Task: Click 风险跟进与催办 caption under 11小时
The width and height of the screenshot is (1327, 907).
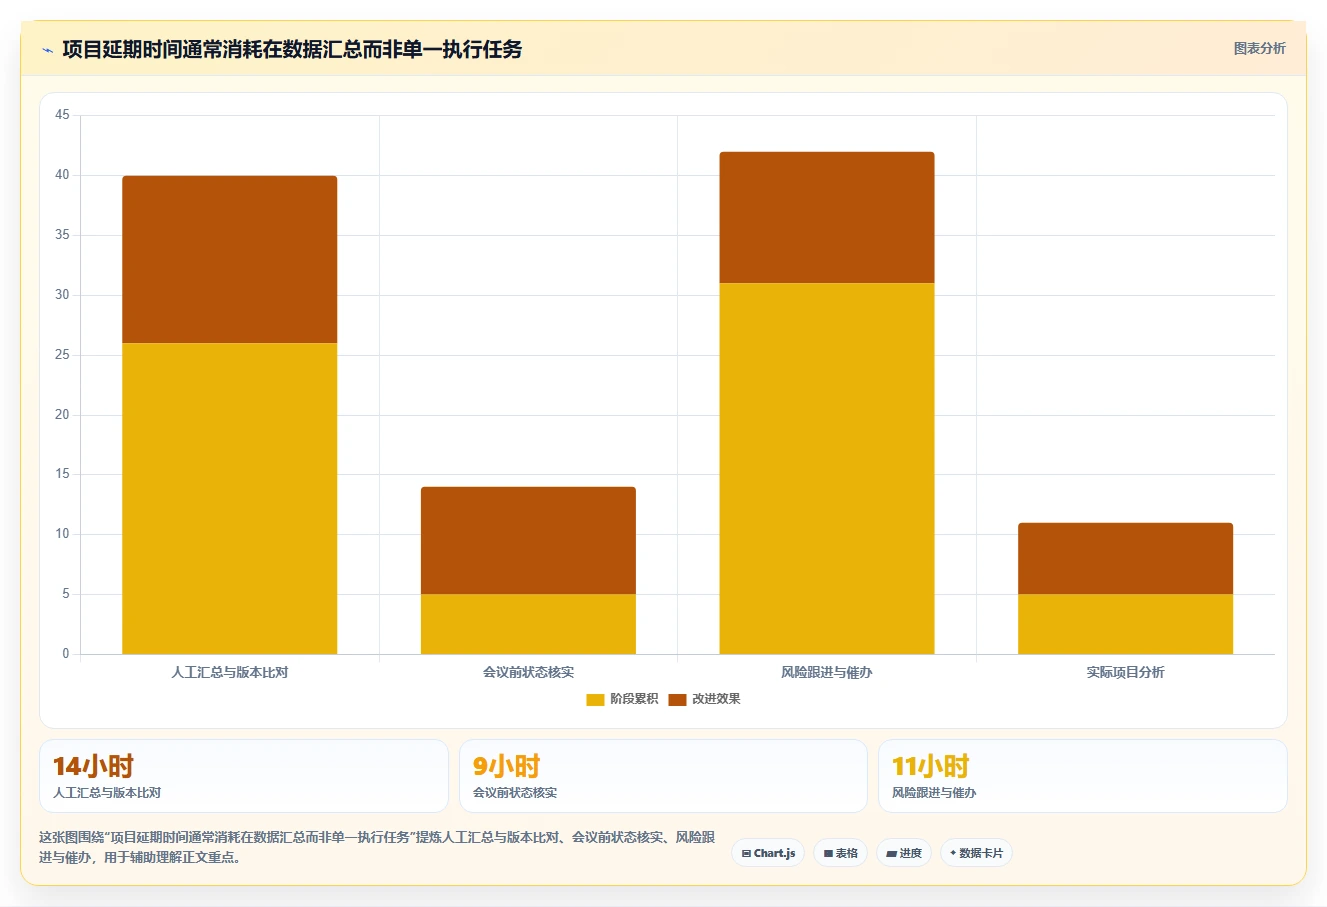Action: point(934,793)
